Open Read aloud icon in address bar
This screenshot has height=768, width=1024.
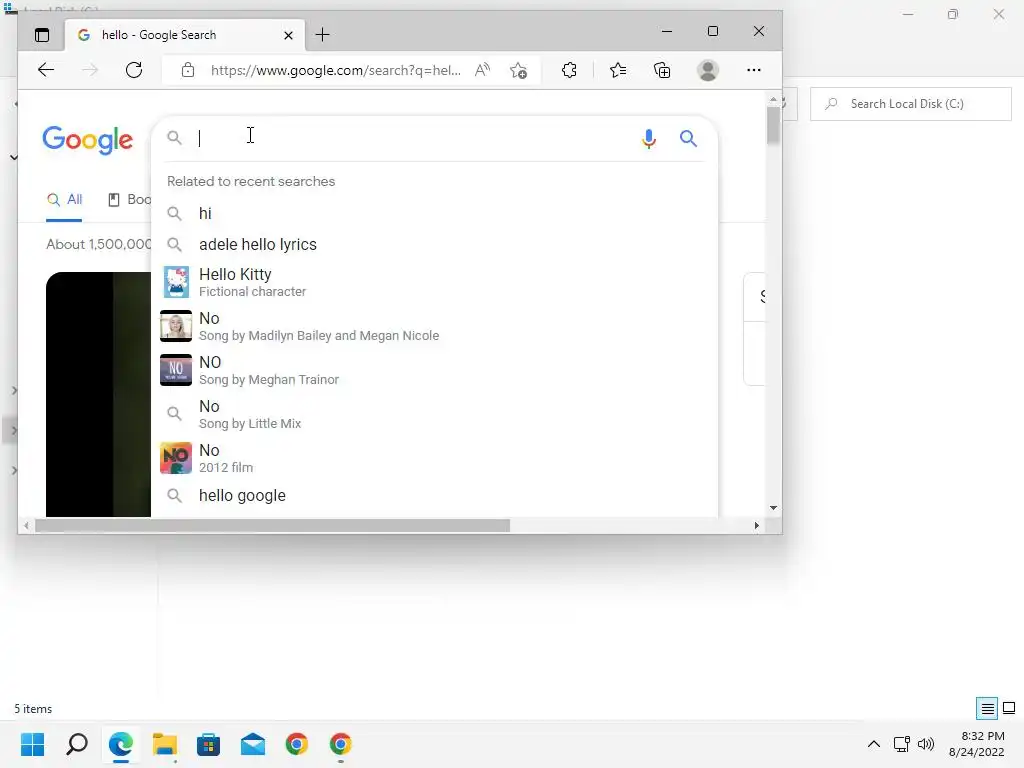(483, 70)
